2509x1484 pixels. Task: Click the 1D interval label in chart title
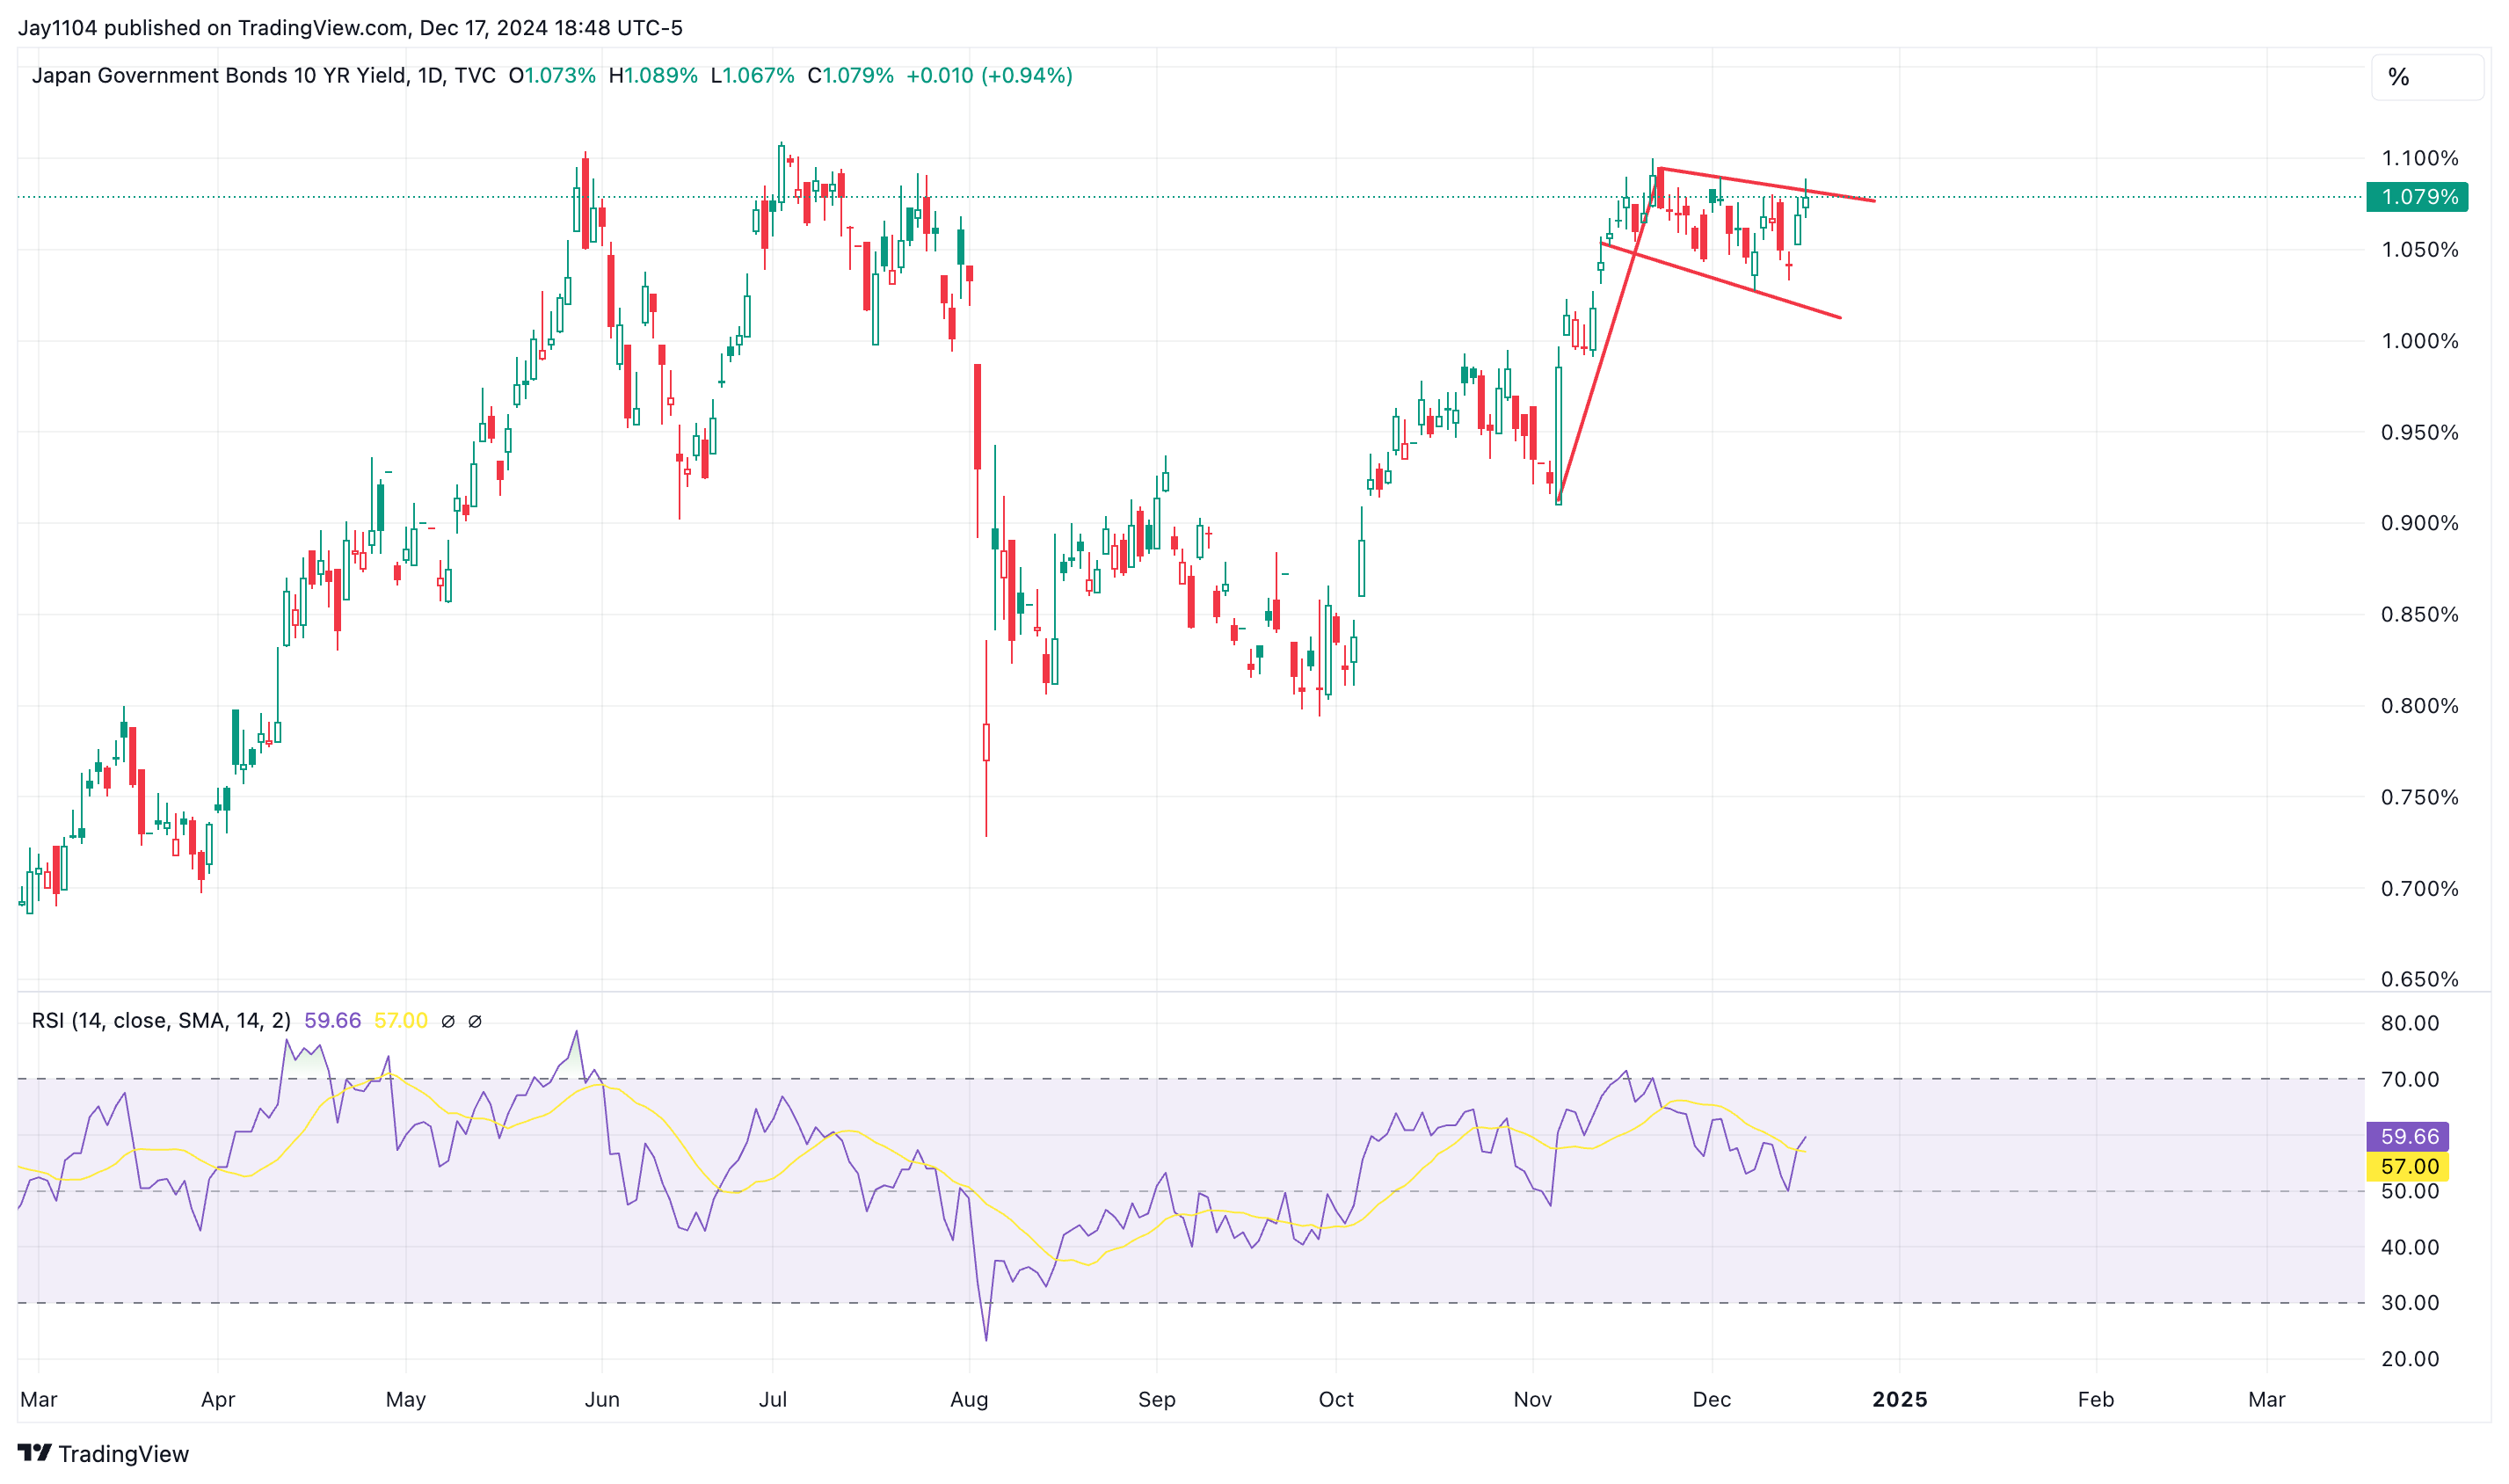[x=430, y=76]
